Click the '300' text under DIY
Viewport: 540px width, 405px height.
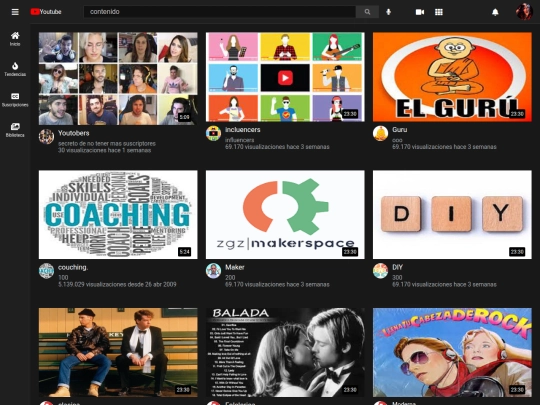397,278
